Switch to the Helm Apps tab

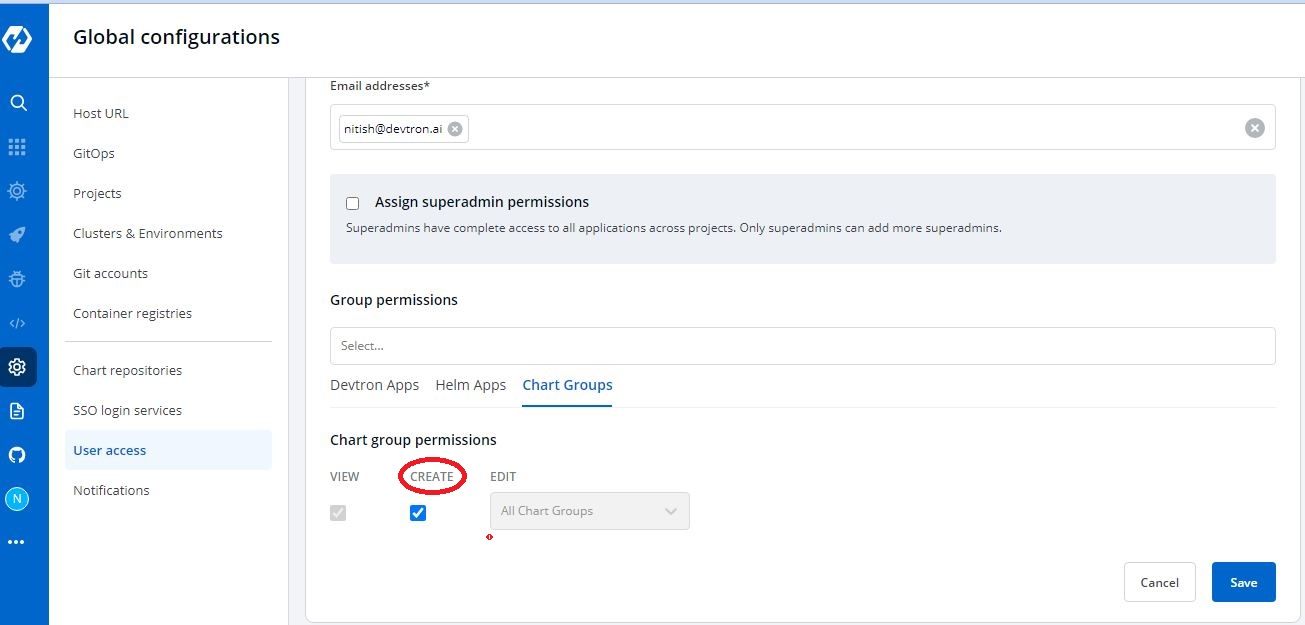[x=470, y=385]
